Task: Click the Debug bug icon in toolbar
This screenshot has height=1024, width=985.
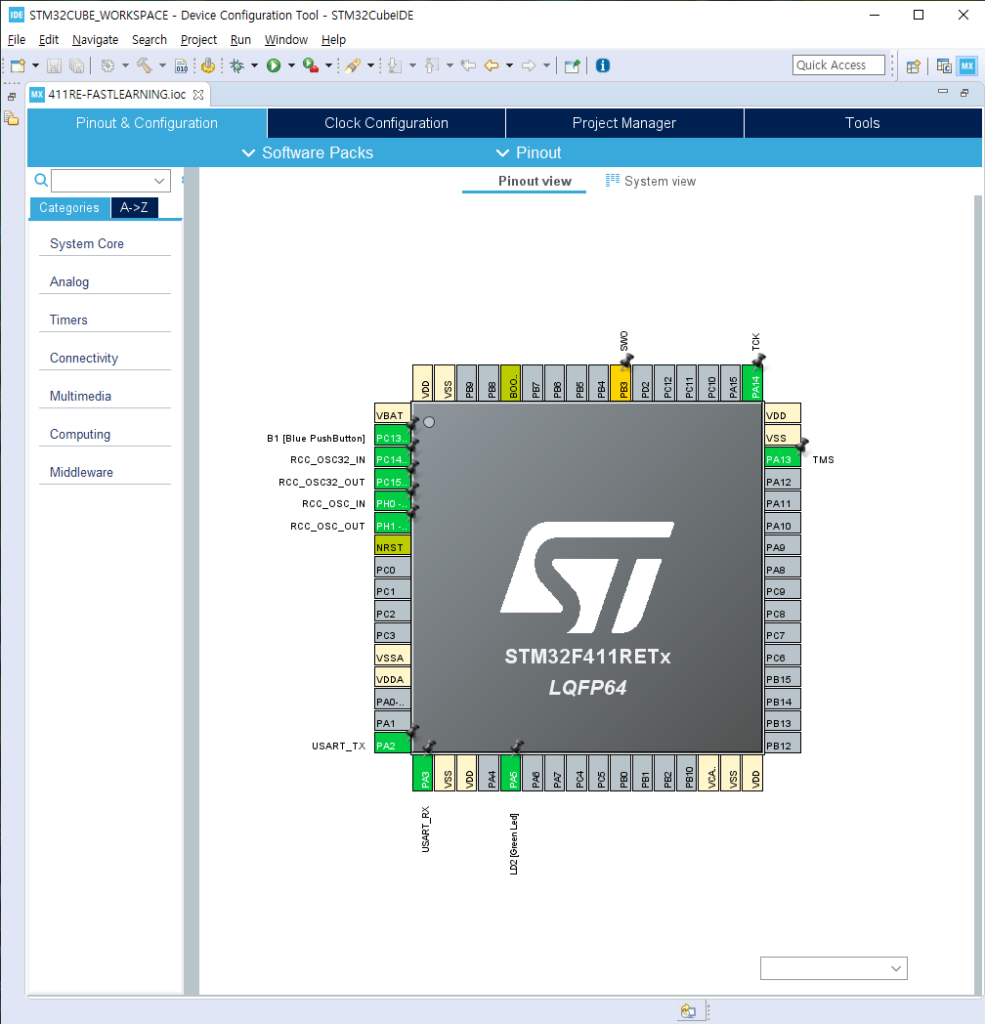Action: coord(237,66)
